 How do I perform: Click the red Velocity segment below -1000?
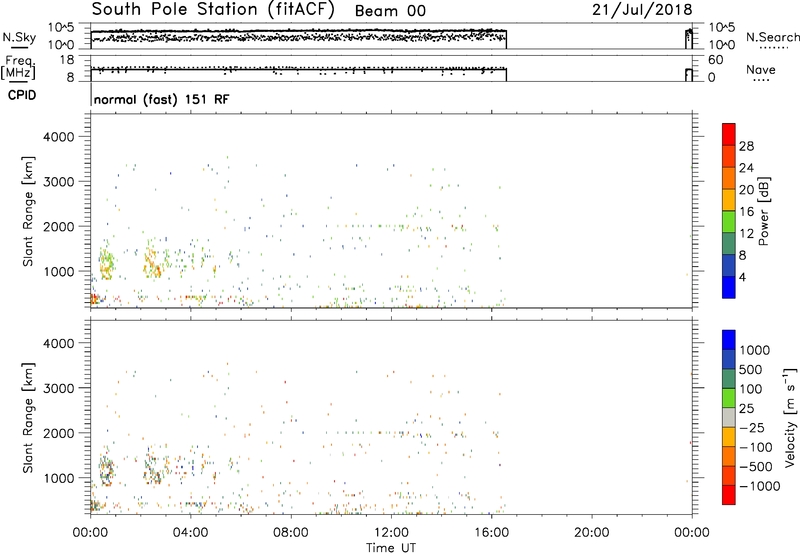coord(729,495)
